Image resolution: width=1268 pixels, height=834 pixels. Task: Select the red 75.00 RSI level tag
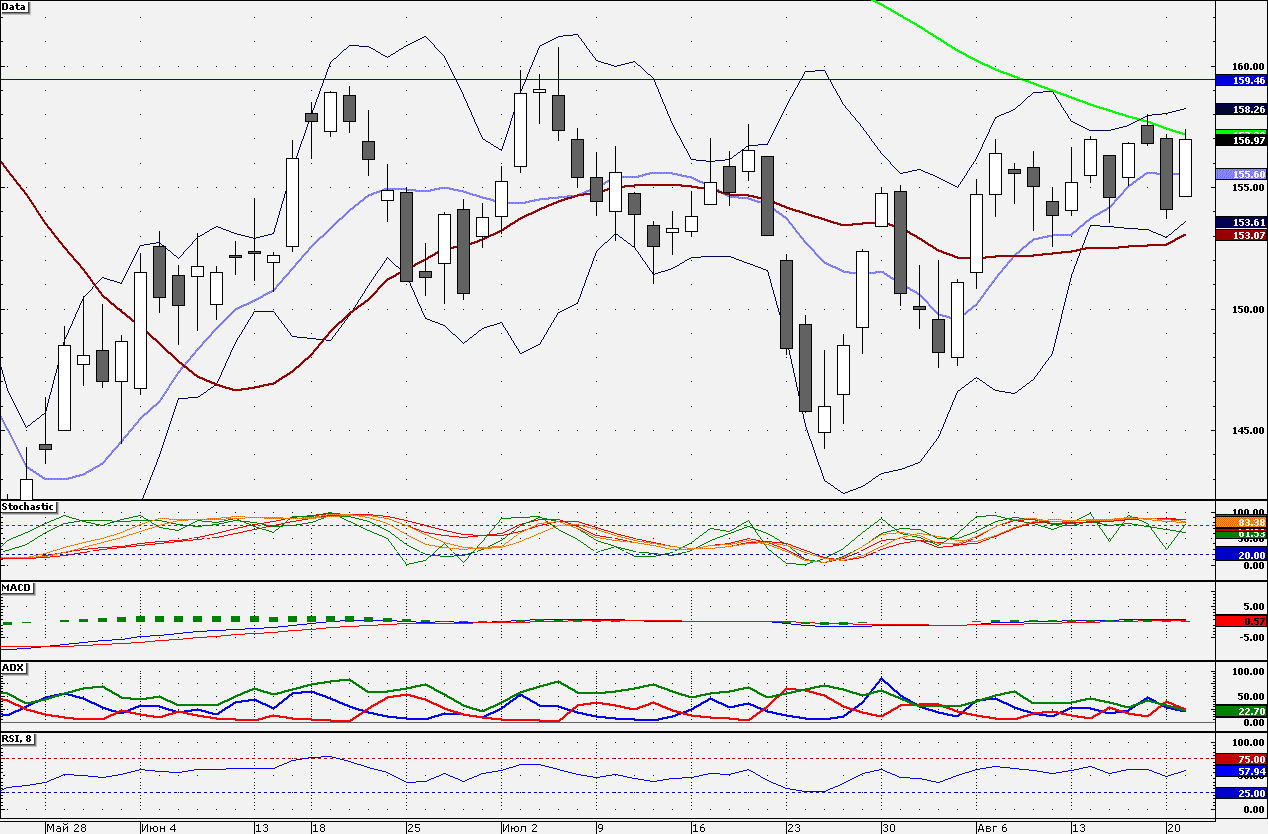pyautogui.click(x=1239, y=759)
